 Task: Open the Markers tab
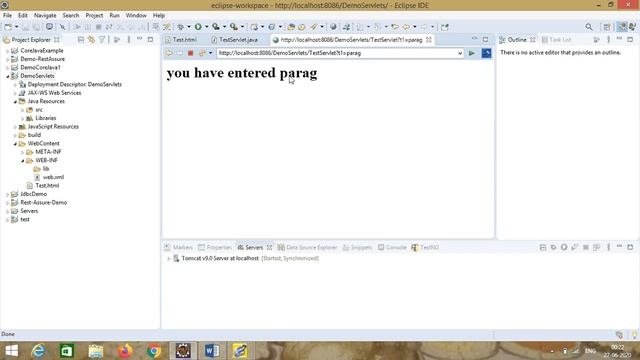pyautogui.click(x=179, y=247)
